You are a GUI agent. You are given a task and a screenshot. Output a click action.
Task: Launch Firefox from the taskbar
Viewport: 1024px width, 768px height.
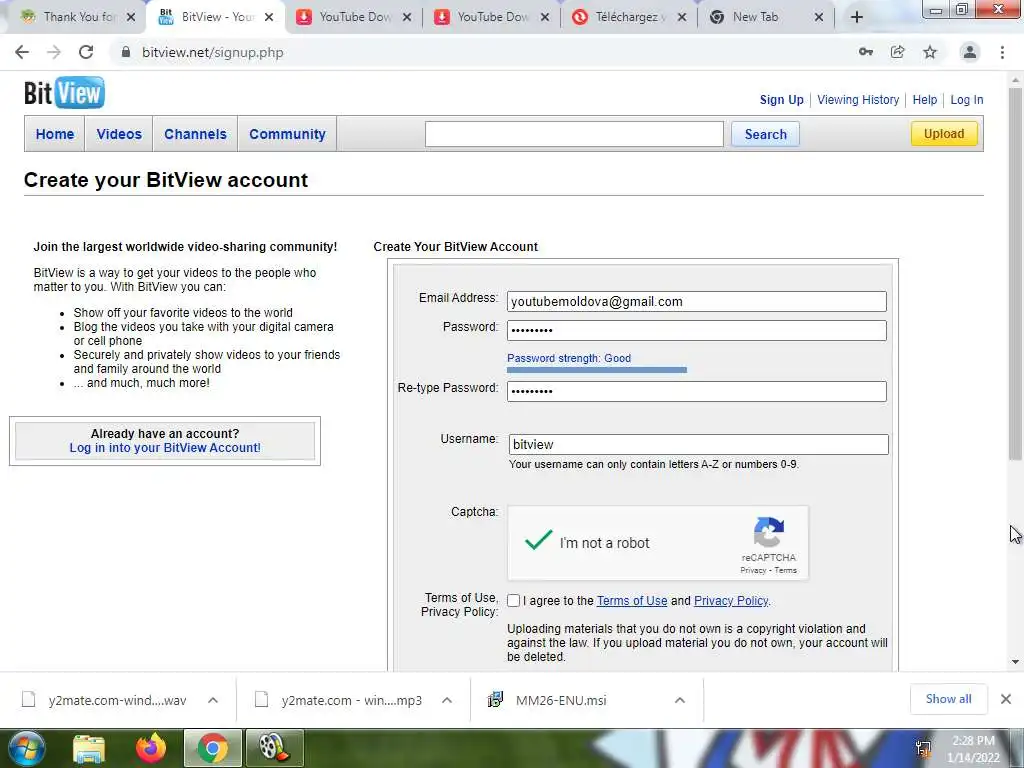click(151, 748)
